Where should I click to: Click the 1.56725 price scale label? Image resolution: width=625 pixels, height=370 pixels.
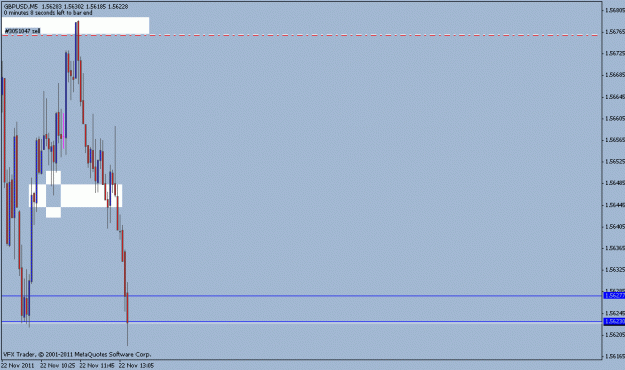click(615, 53)
